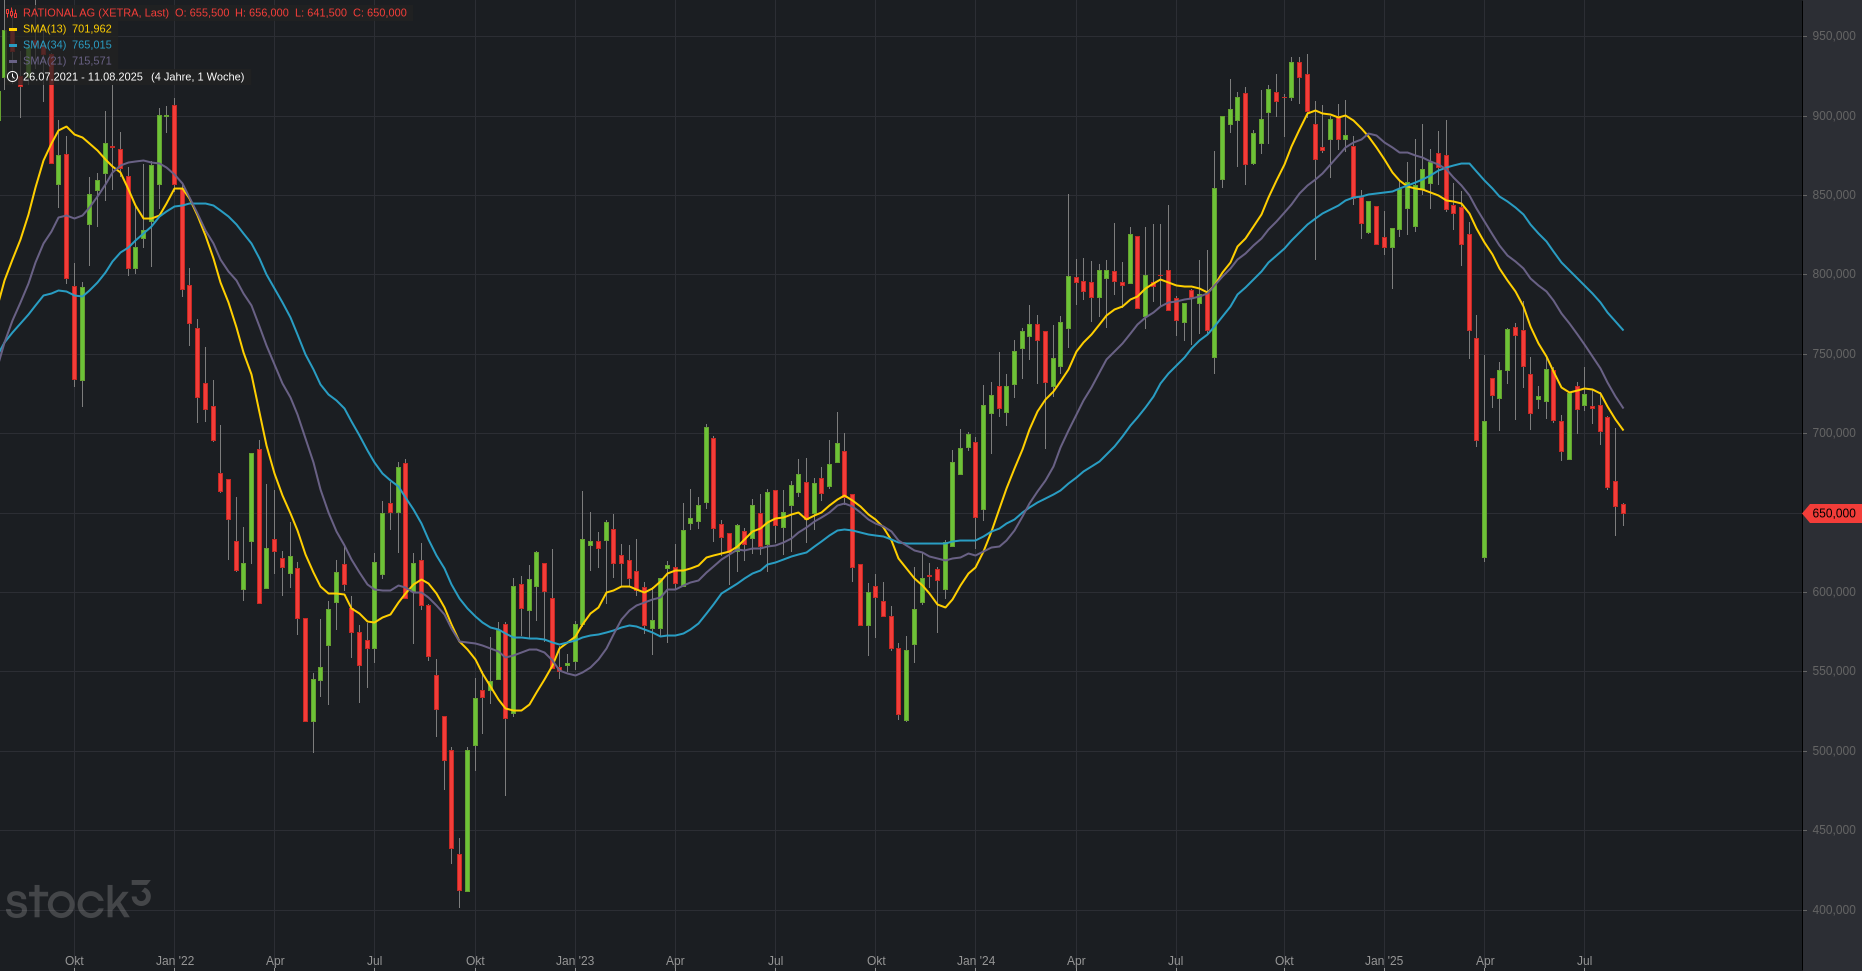Open the date range 26.07.2021 - 11.08.2025

pos(83,77)
